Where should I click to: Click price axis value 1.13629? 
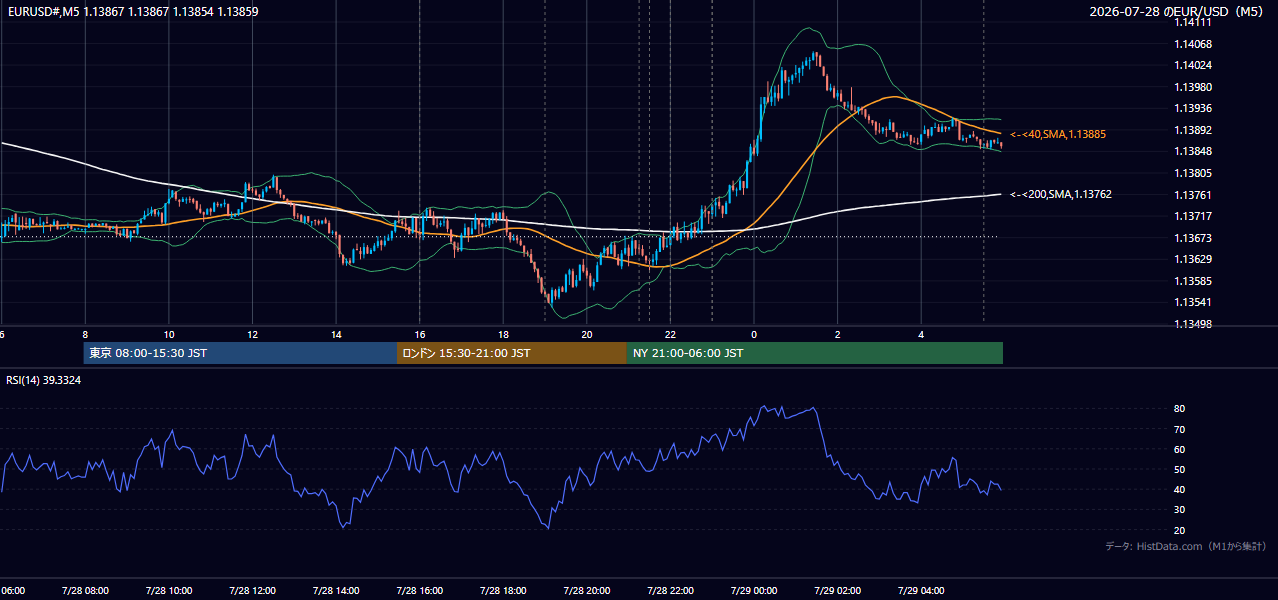click(1194, 259)
